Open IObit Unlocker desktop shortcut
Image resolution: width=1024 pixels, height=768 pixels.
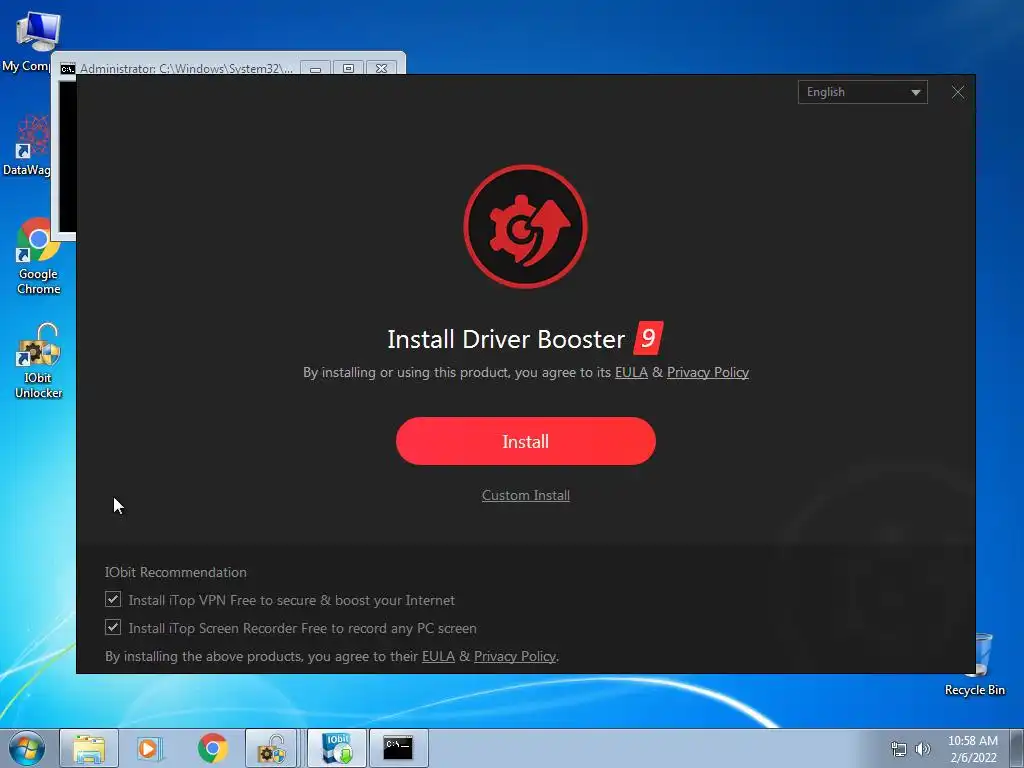click(38, 360)
